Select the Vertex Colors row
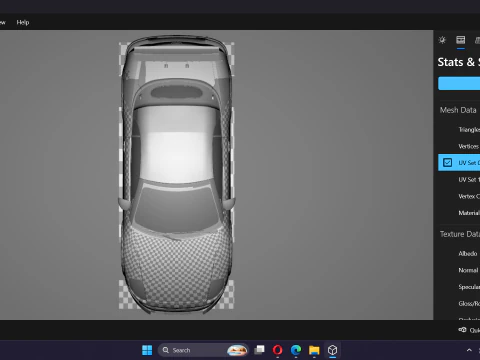The height and width of the screenshot is (360, 480). coord(459,196)
